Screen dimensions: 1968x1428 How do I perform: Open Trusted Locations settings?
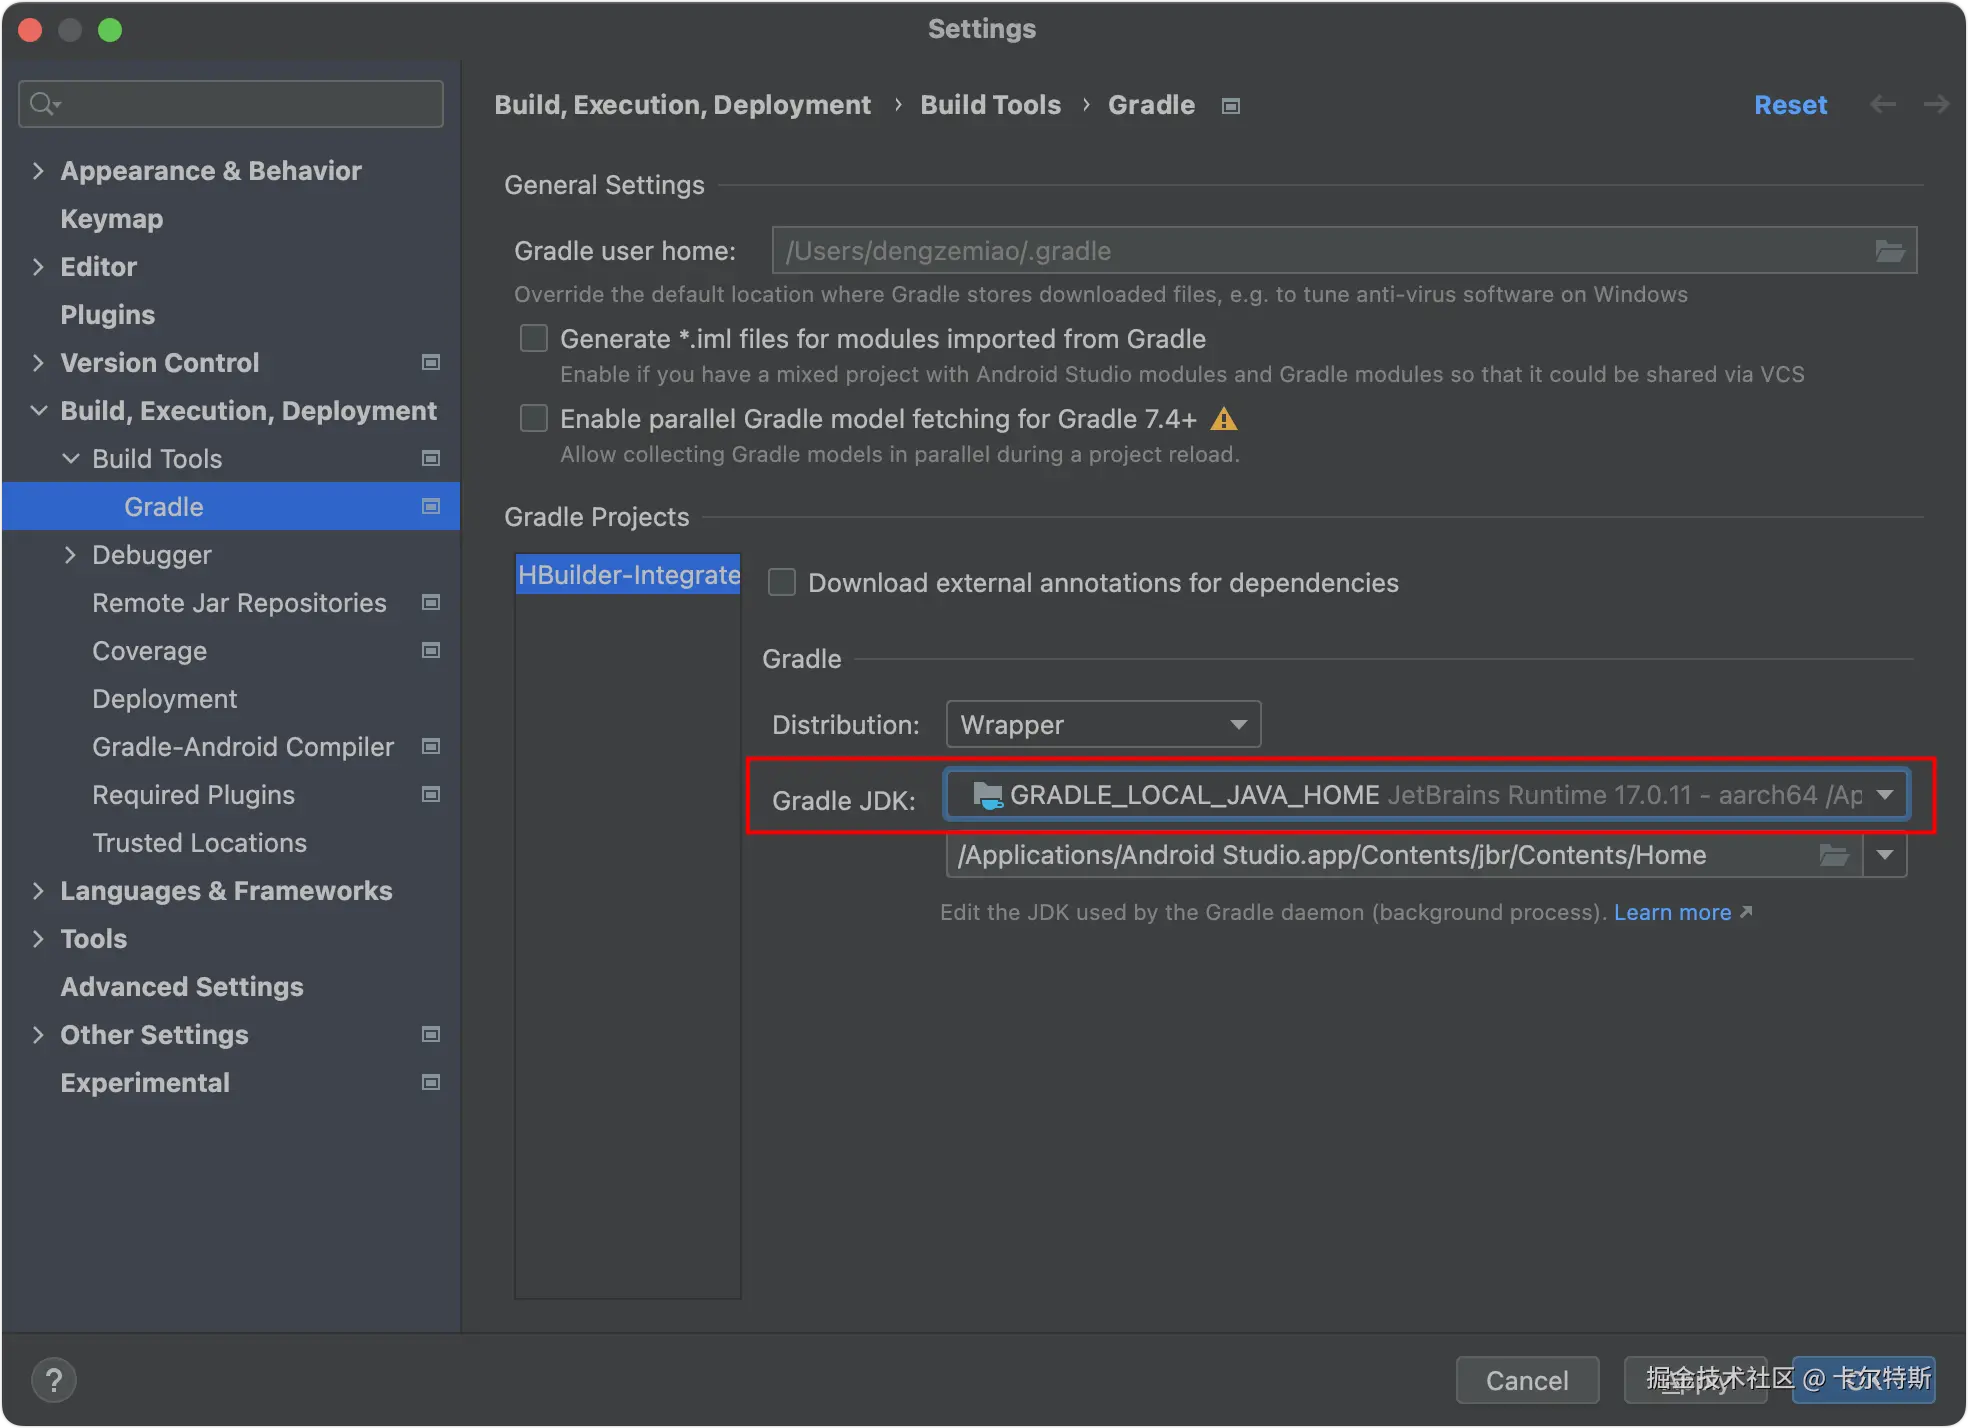199,843
